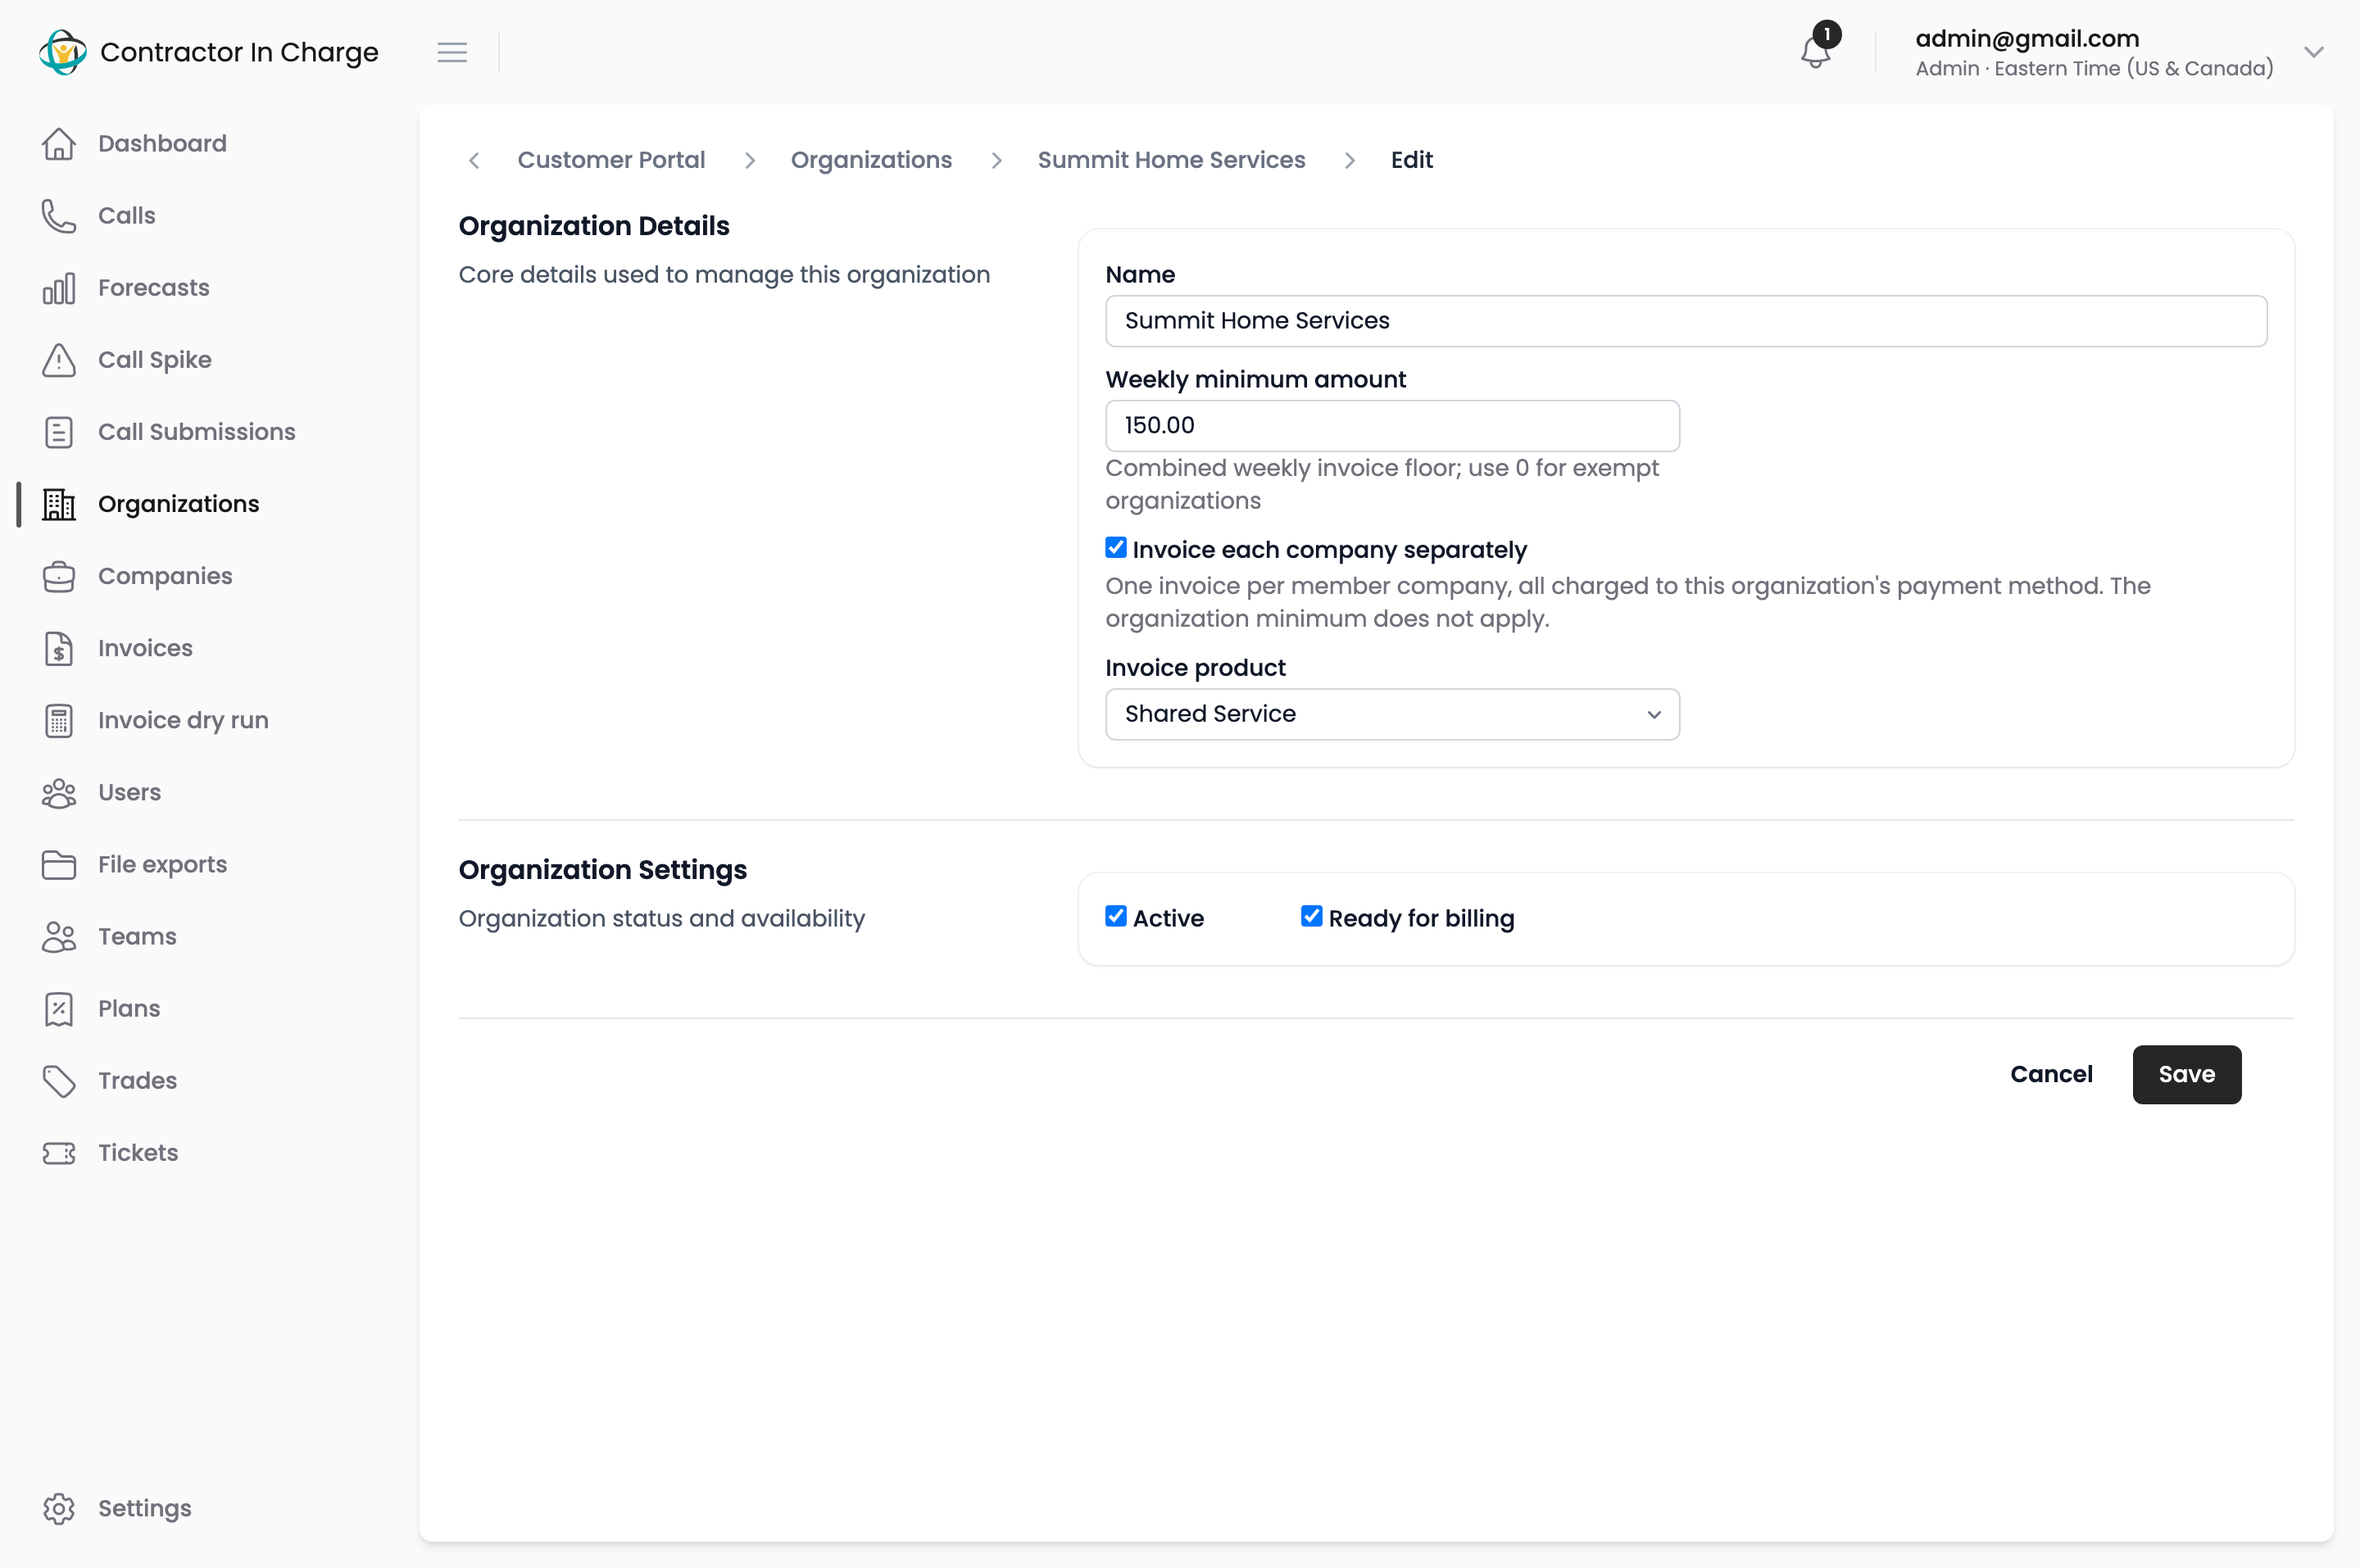
Task: Click the Edit breadcrumb text
Action: (1411, 160)
